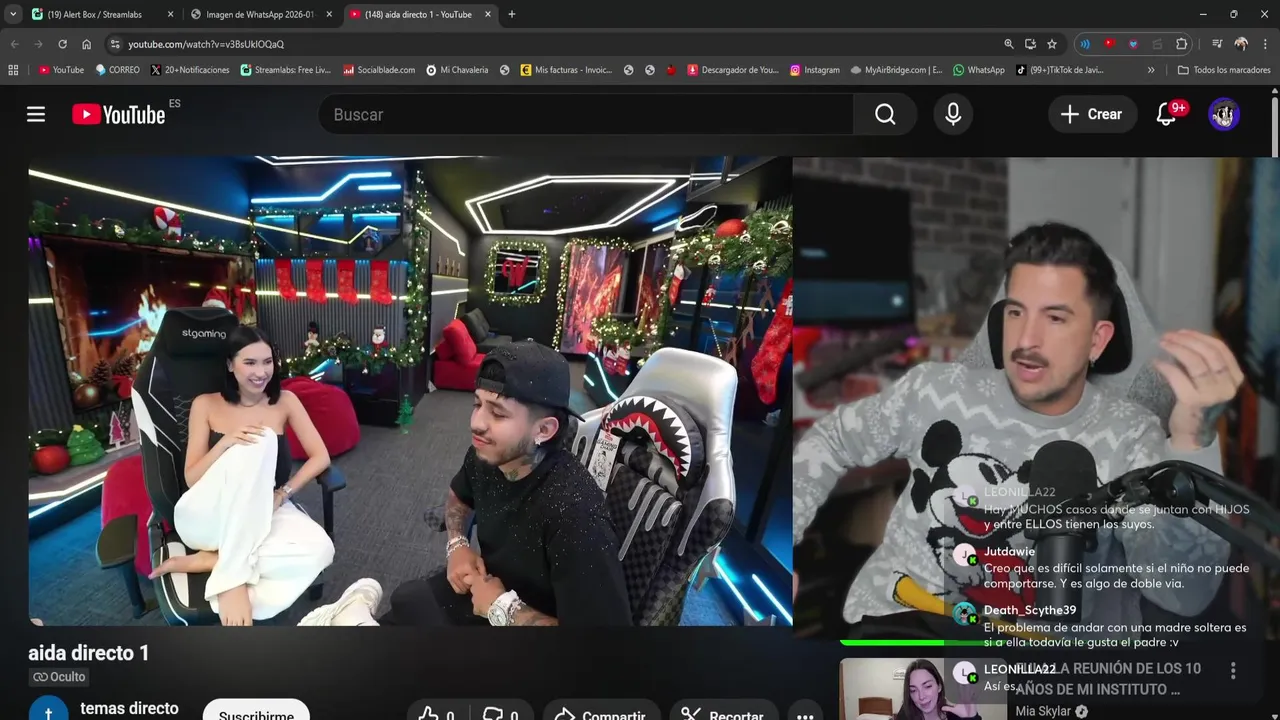Bookmark this page with the star
This screenshot has height=720, width=1280.
point(1052,44)
